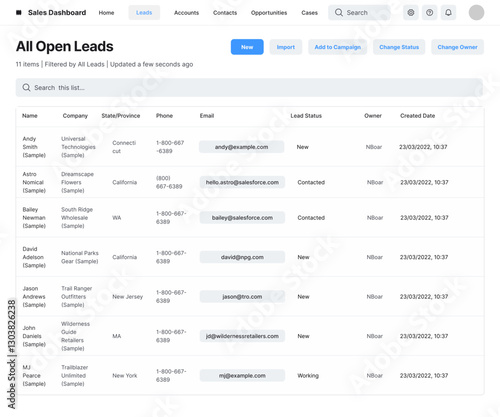Click Universal Technologies (Sample) company
This screenshot has width=500, height=417.
[78, 147]
